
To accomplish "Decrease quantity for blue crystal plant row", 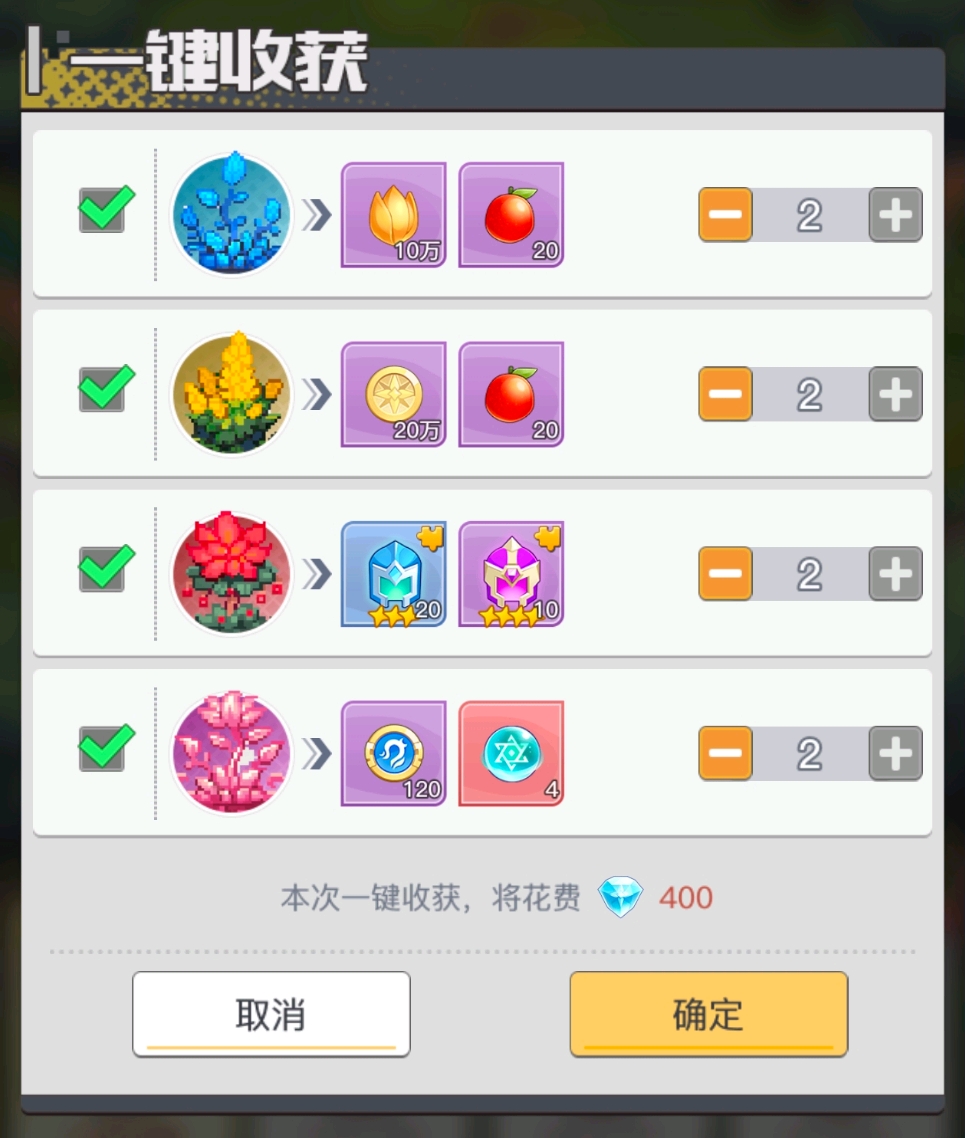I will point(726,215).
